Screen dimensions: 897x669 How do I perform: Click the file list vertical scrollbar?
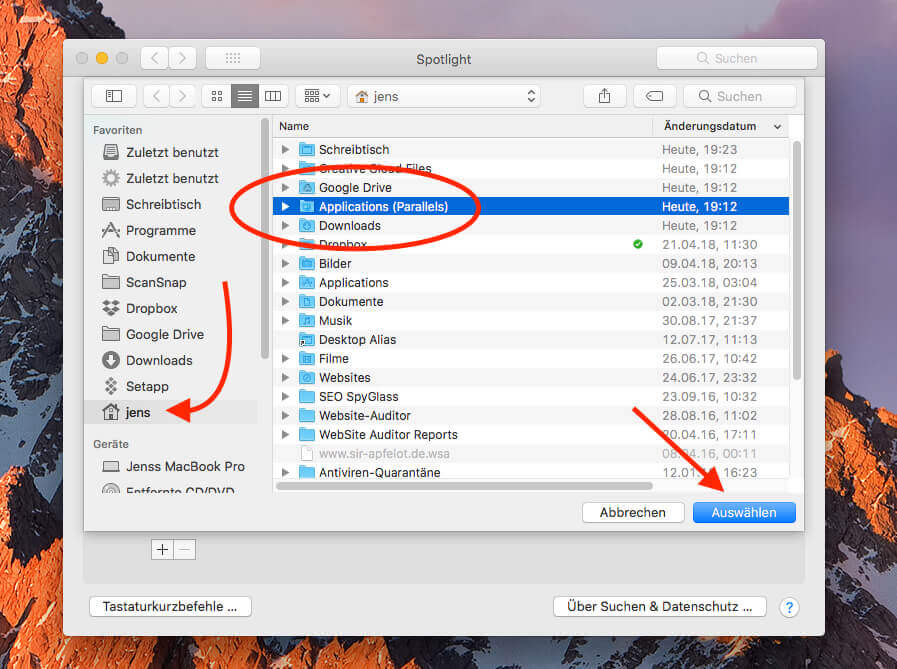click(x=796, y=260)
